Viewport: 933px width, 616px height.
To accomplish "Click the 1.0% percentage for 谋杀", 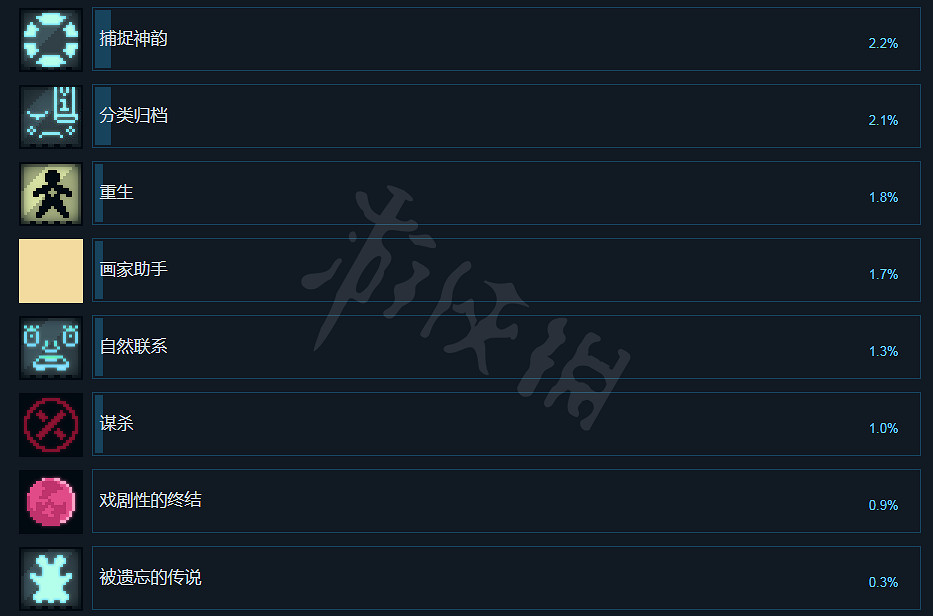I will tap(883, 429).
